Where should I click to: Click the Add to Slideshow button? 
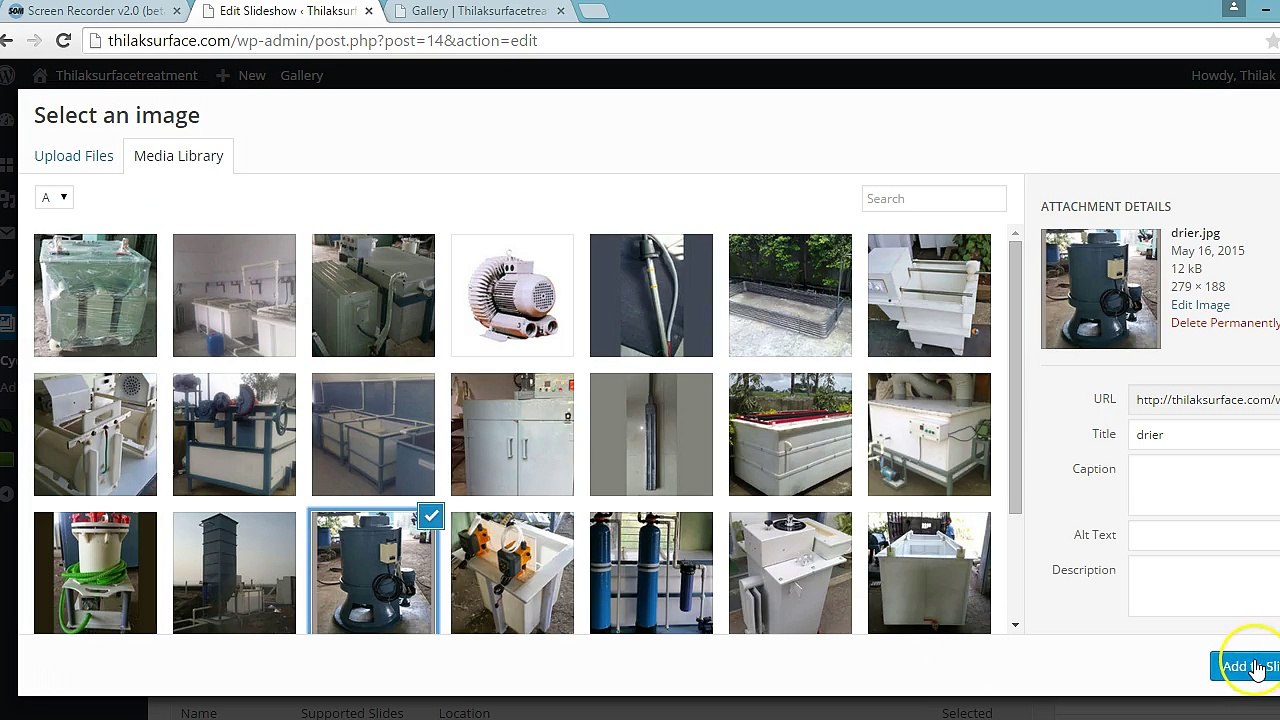1245,666
